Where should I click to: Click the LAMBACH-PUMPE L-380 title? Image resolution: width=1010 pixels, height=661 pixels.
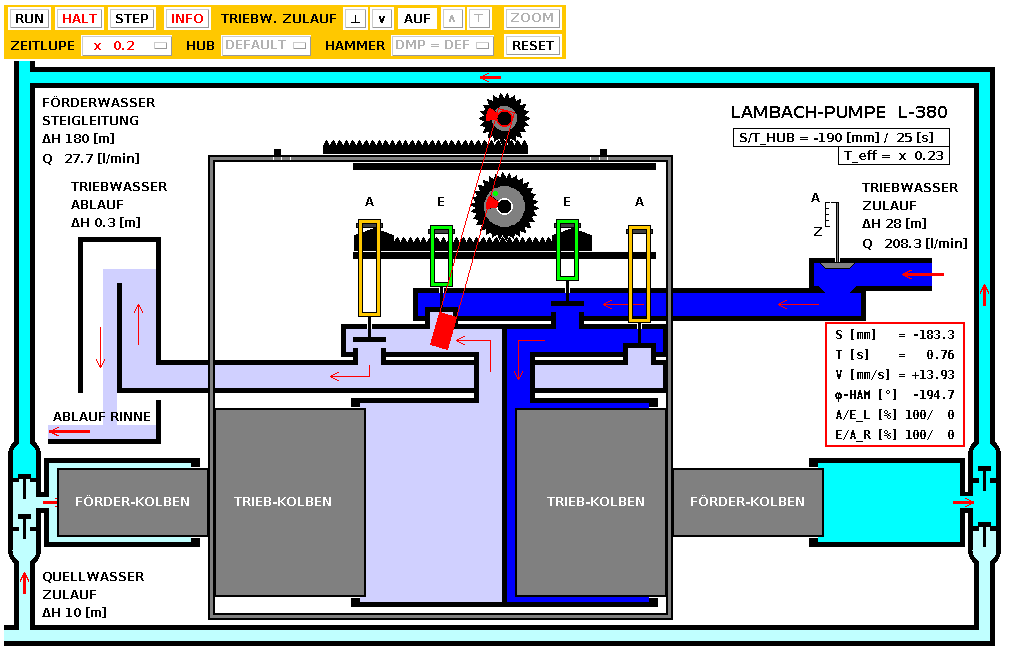pyautogui.click(x=839, y=112)
